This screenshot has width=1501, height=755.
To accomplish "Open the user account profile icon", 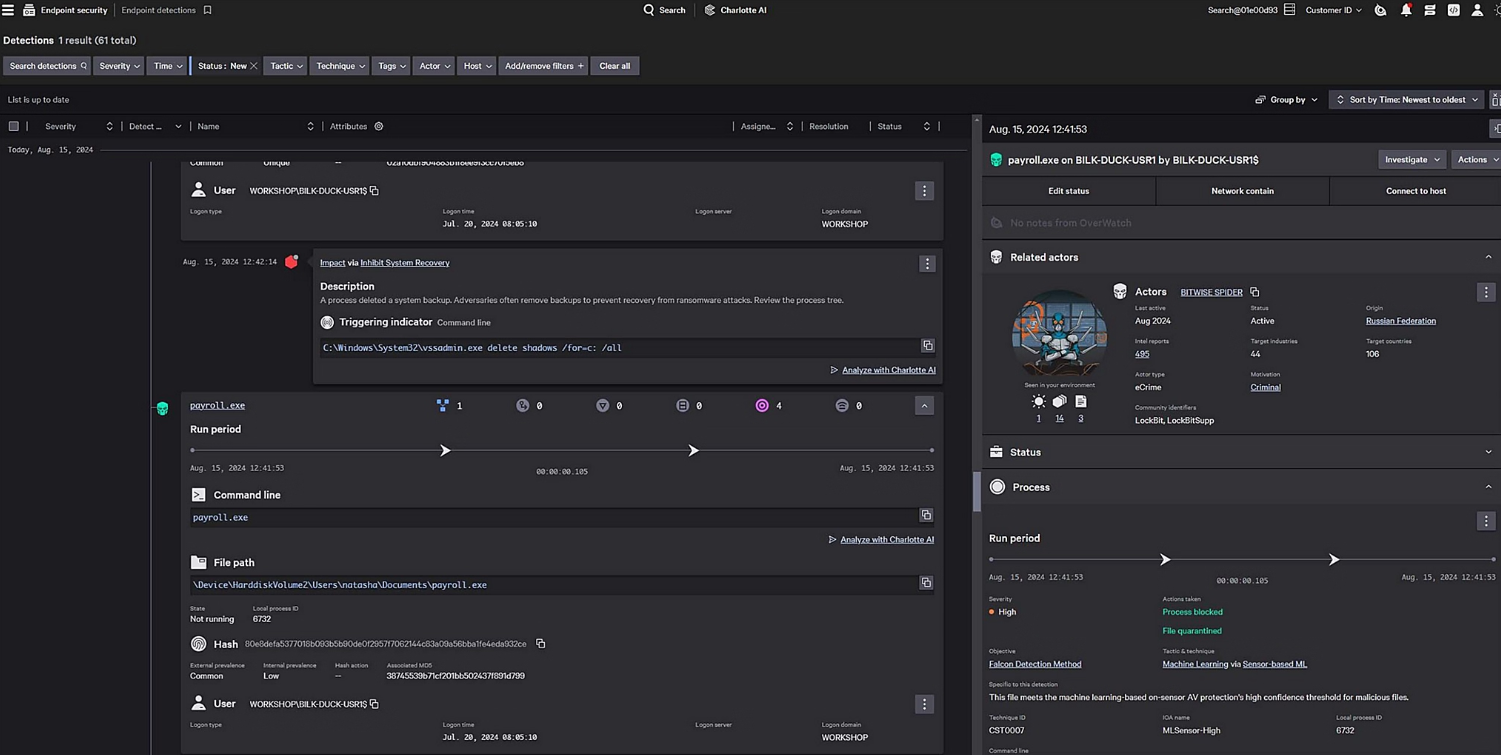I will (1477, 10).
